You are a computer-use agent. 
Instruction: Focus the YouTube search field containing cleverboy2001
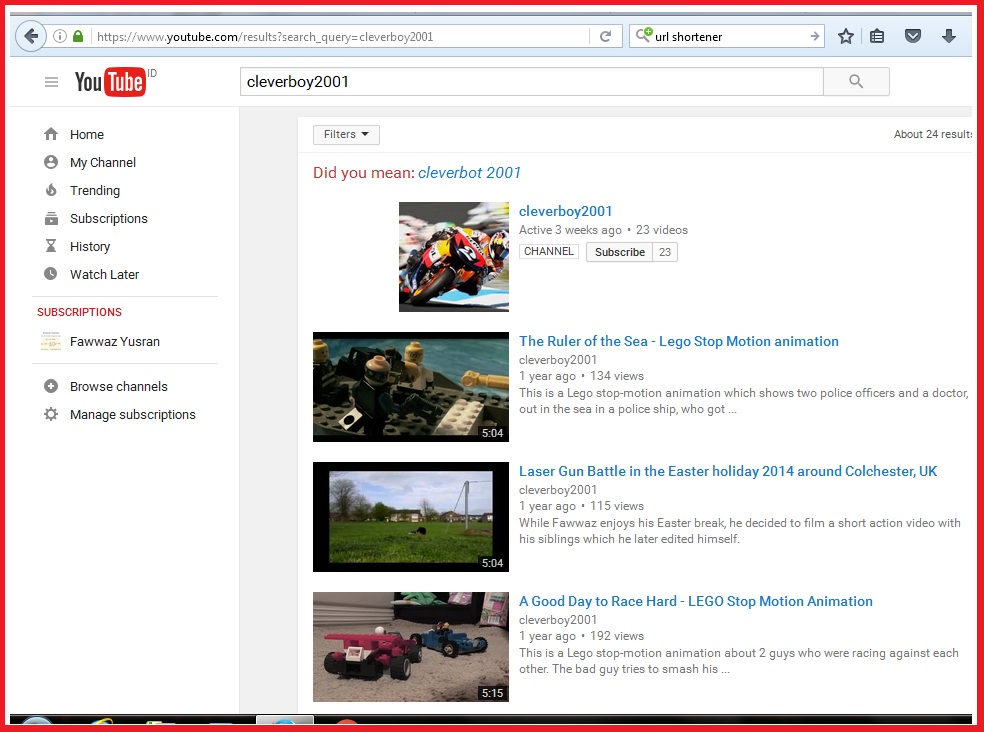click(x=531, y=82)
